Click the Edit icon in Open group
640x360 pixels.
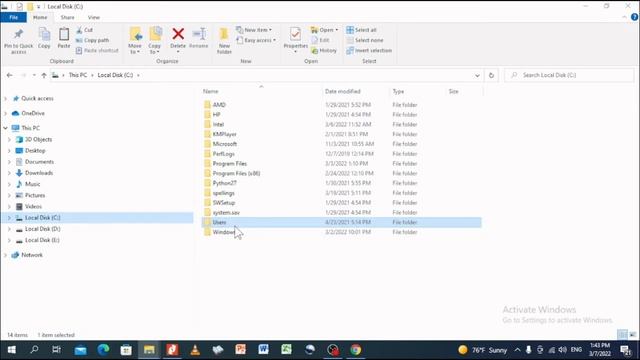click(x=315, y=40)
